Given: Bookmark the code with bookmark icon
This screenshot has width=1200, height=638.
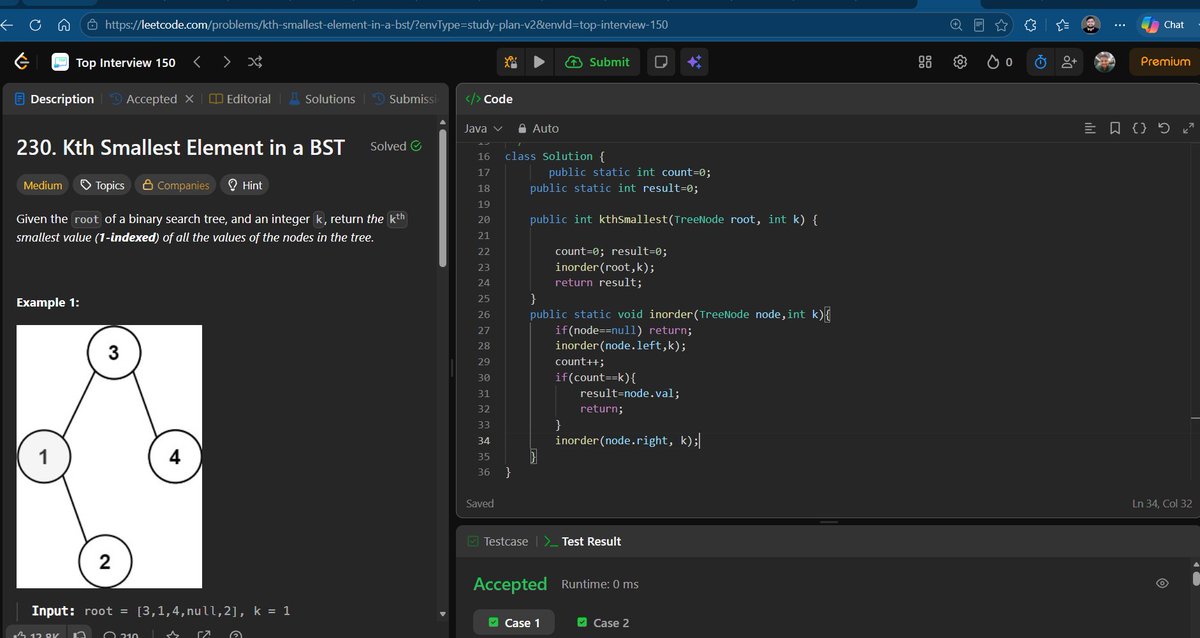Looking at the screenshot, I should (1115, 128).
